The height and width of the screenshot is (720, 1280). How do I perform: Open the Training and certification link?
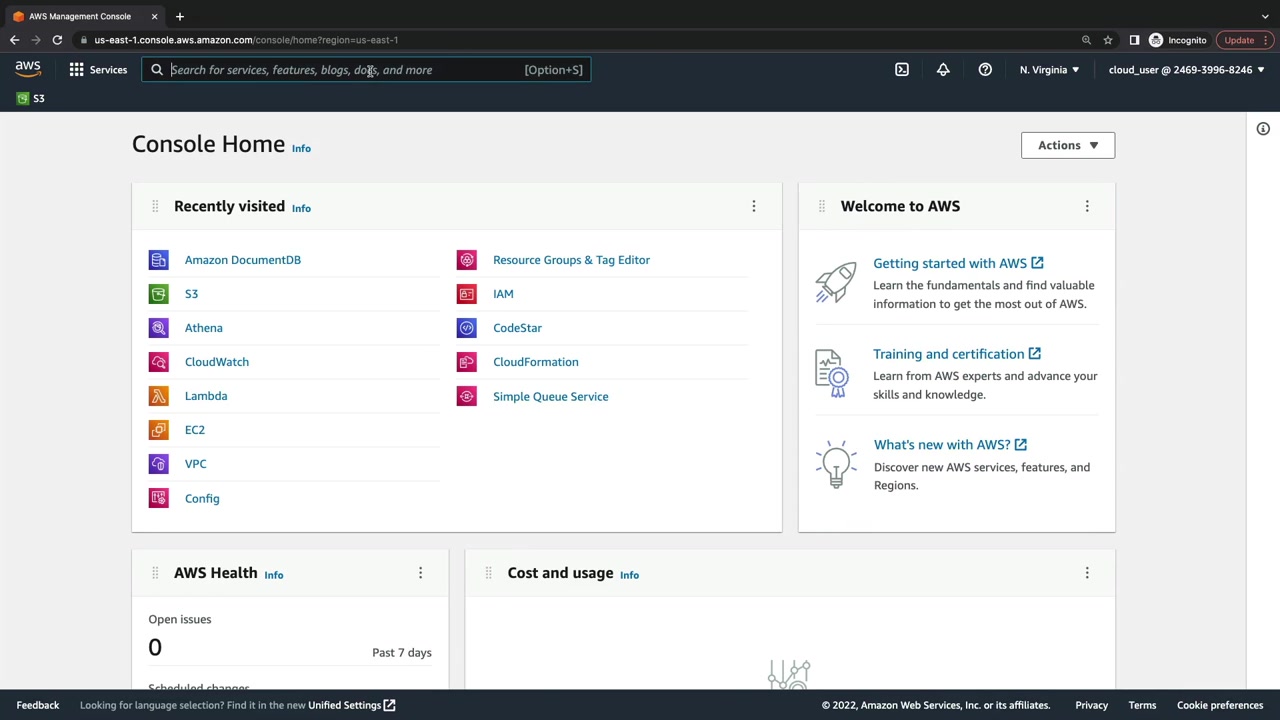957,354
